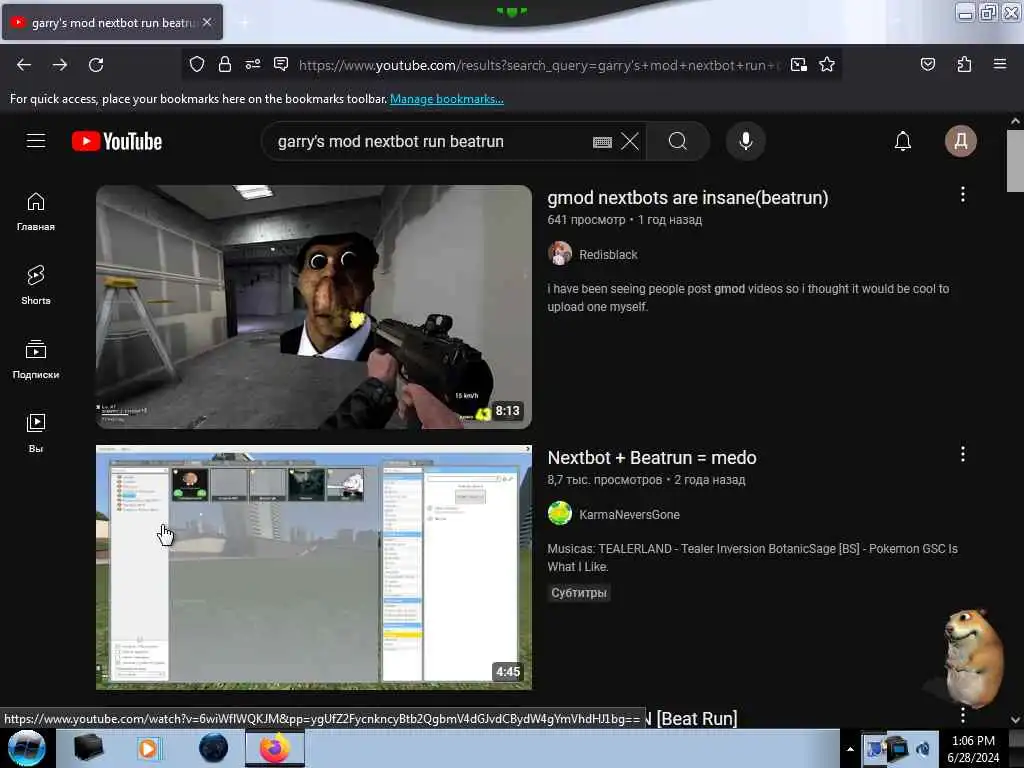Go to the YouTube home logo
Viewport: 1024px width, 768px height.
pos(117,141)
